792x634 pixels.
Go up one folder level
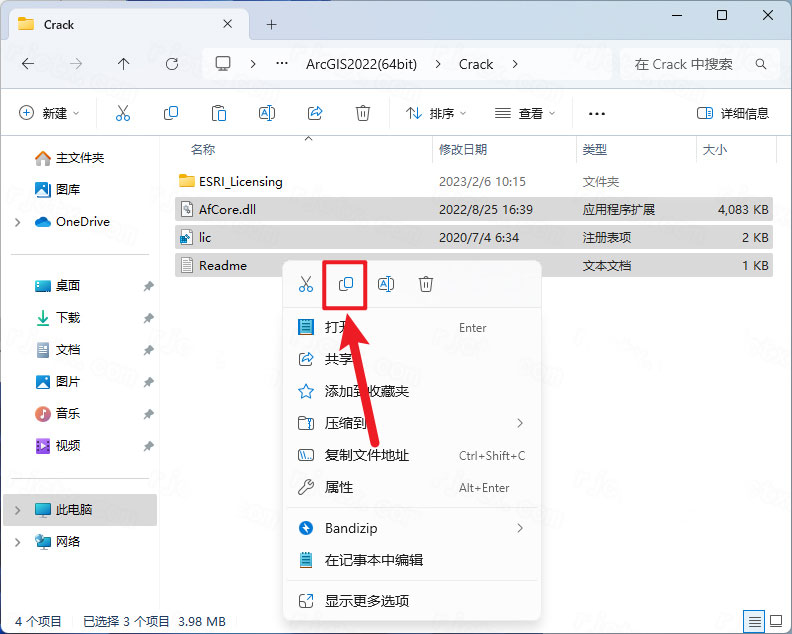tap(123, 64)
